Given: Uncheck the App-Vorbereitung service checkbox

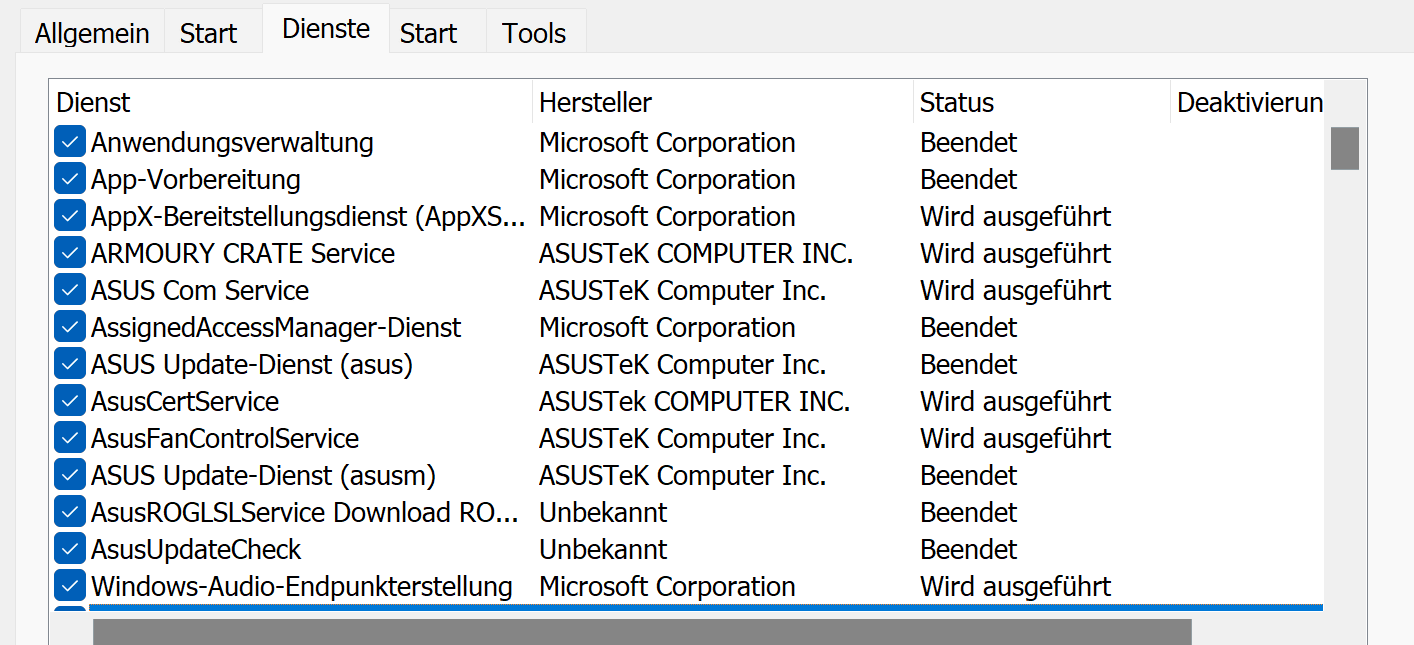Looking at the screenshot, I should coord(69,179).
